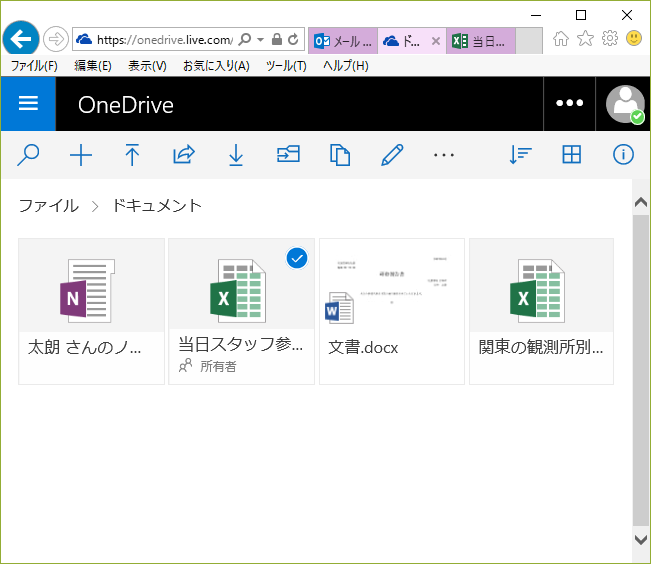Click the 所有者 shared label
The width and height of the screenshot is (651, 564).
(218, 366)
